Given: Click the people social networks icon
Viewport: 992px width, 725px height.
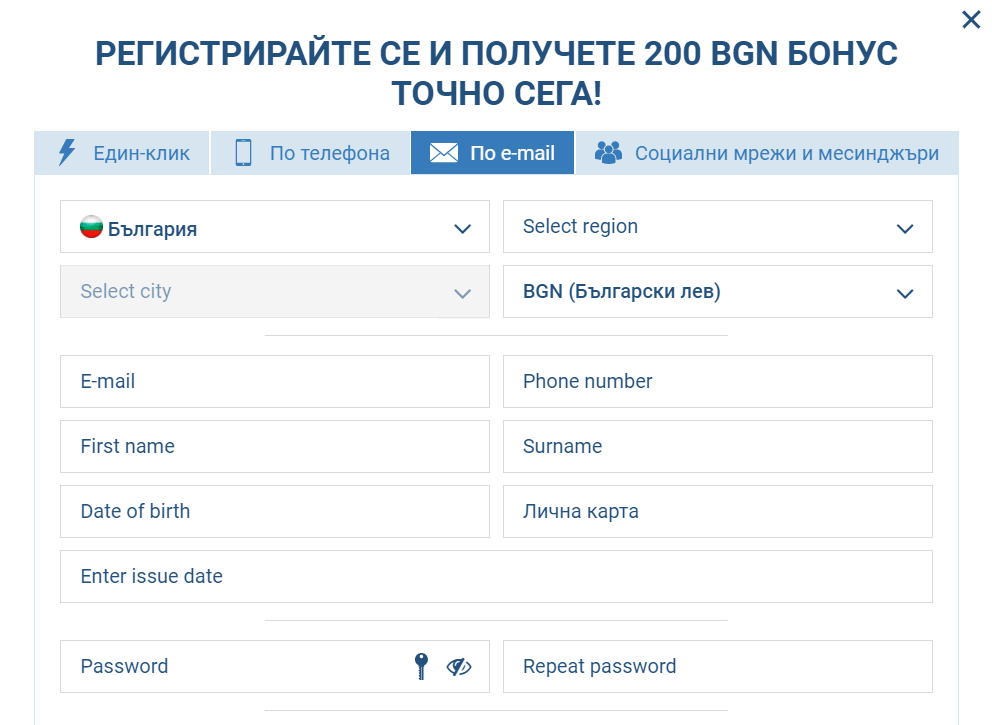Looking at the screenshot, I should point(608,152).
